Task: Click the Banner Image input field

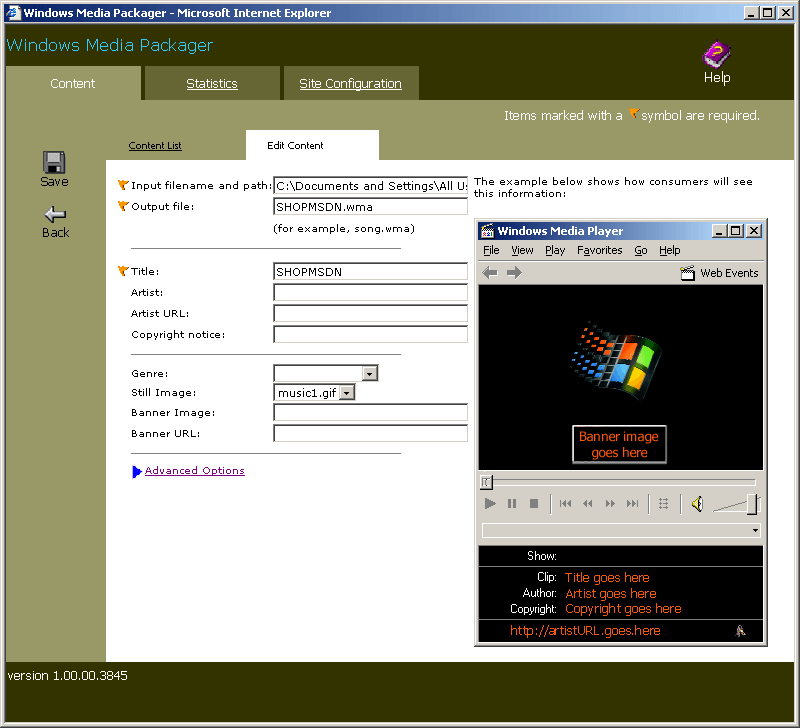Action: click(x=370, y=412)
